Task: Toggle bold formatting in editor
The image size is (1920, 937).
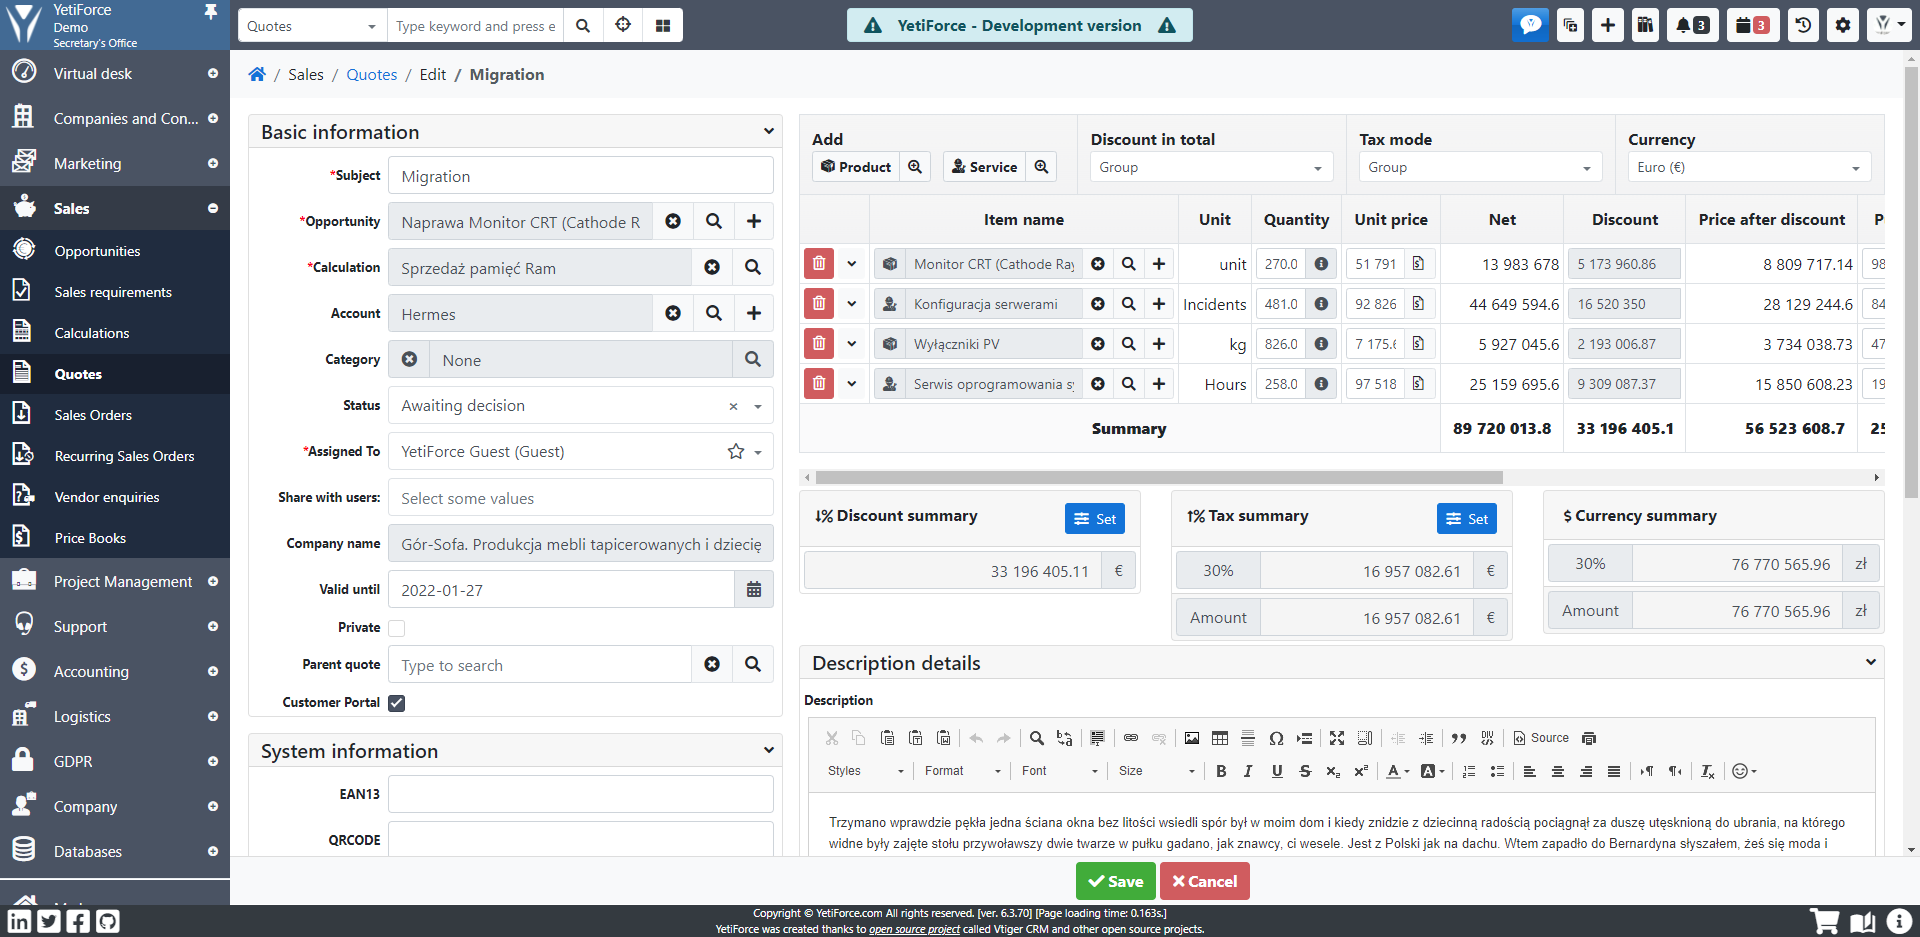Action: coord(1221,771)
